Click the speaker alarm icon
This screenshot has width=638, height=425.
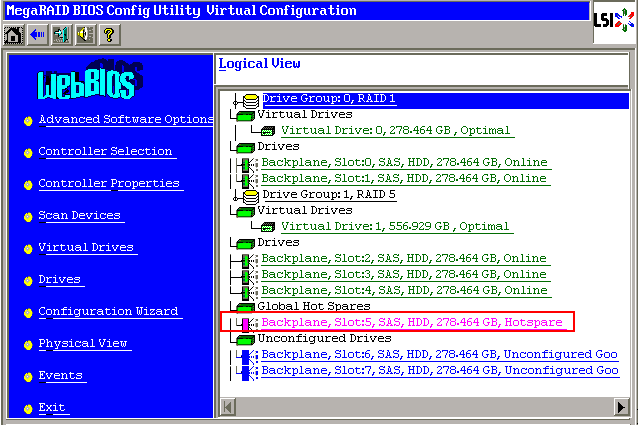(85, 35)
